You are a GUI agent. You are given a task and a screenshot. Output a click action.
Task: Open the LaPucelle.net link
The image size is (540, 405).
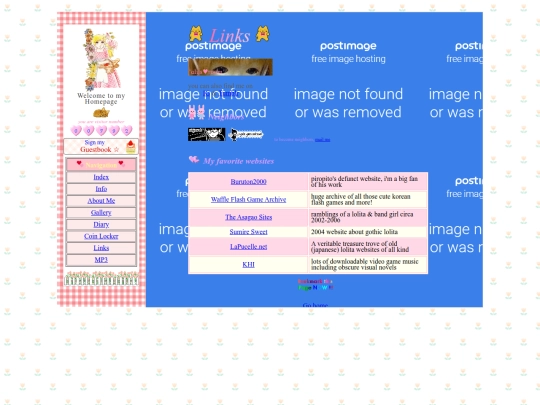[x=248, y=247]
